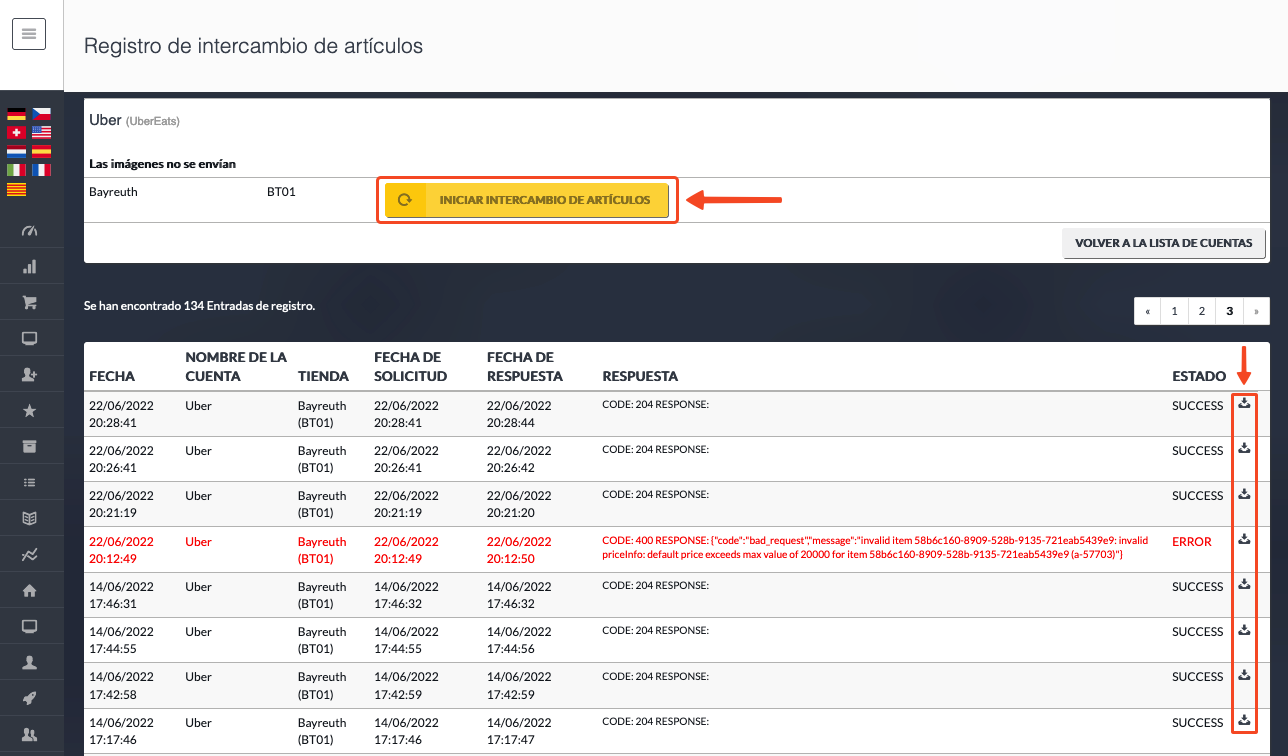1288x756 pixels.
Task: Open the open-book sidebar icon
Action: 29,518
